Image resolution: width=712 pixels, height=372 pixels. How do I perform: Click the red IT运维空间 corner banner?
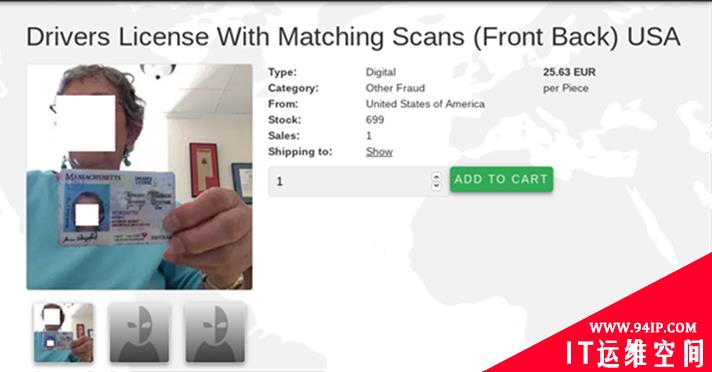(x=634, y=353)
